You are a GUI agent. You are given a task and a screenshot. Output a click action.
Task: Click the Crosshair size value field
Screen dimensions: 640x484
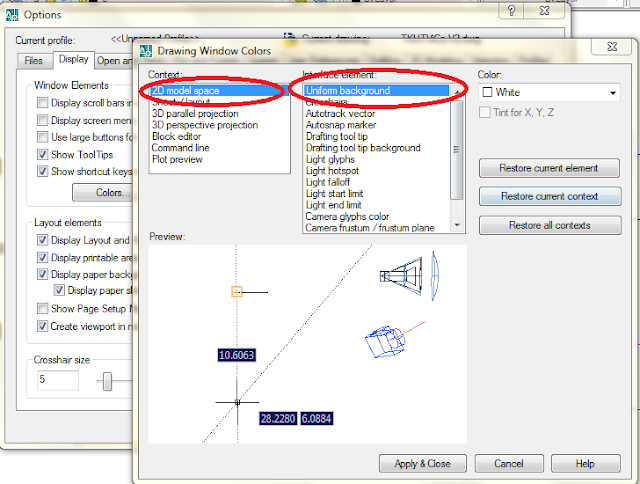point(58,380)
